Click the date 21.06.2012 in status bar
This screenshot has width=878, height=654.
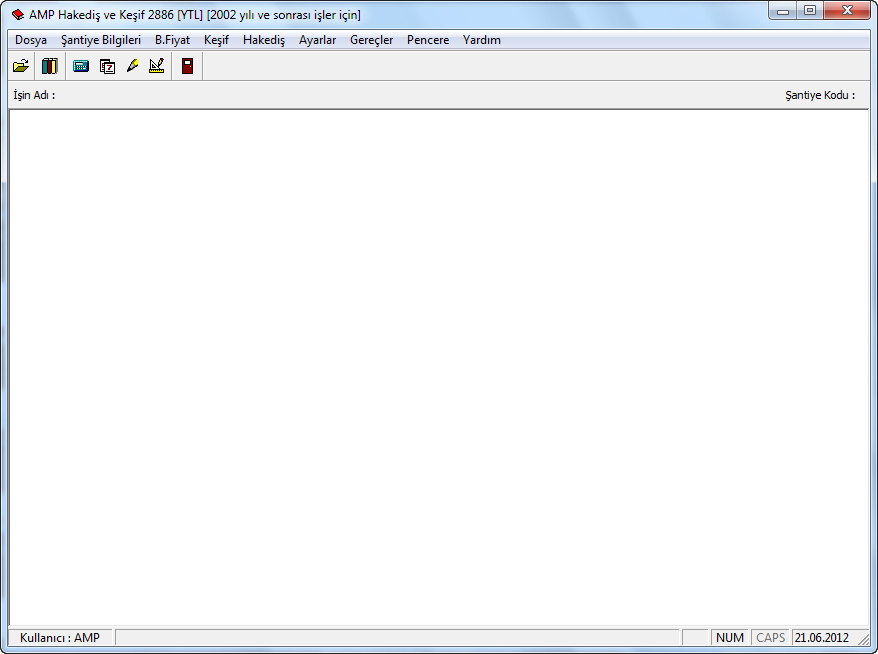click(821, 637)
